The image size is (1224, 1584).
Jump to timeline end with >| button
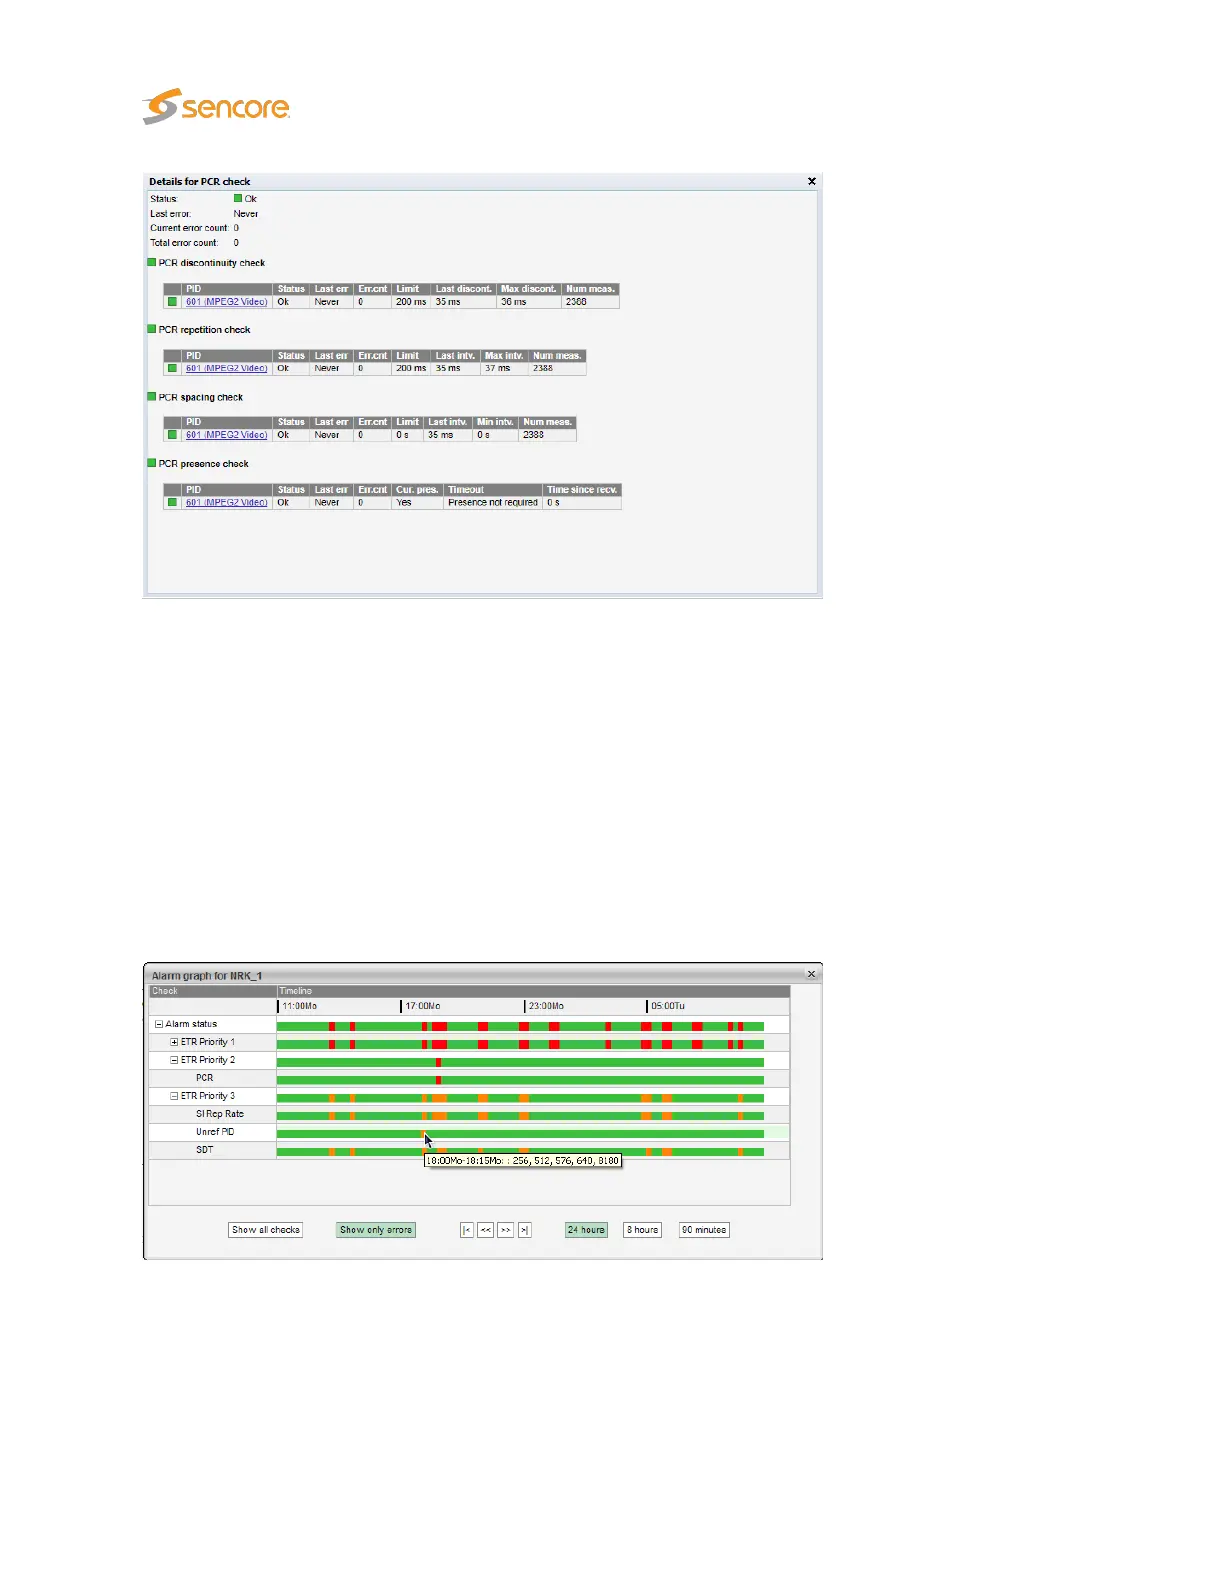point(524,1230)
